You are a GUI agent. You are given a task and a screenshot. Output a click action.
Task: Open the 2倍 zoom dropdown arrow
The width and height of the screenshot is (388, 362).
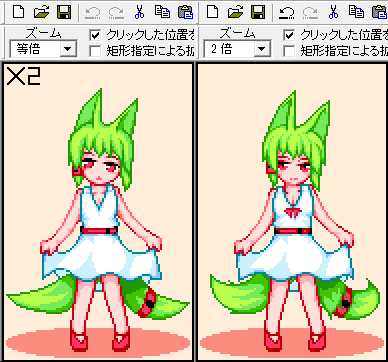coord(262,49)
